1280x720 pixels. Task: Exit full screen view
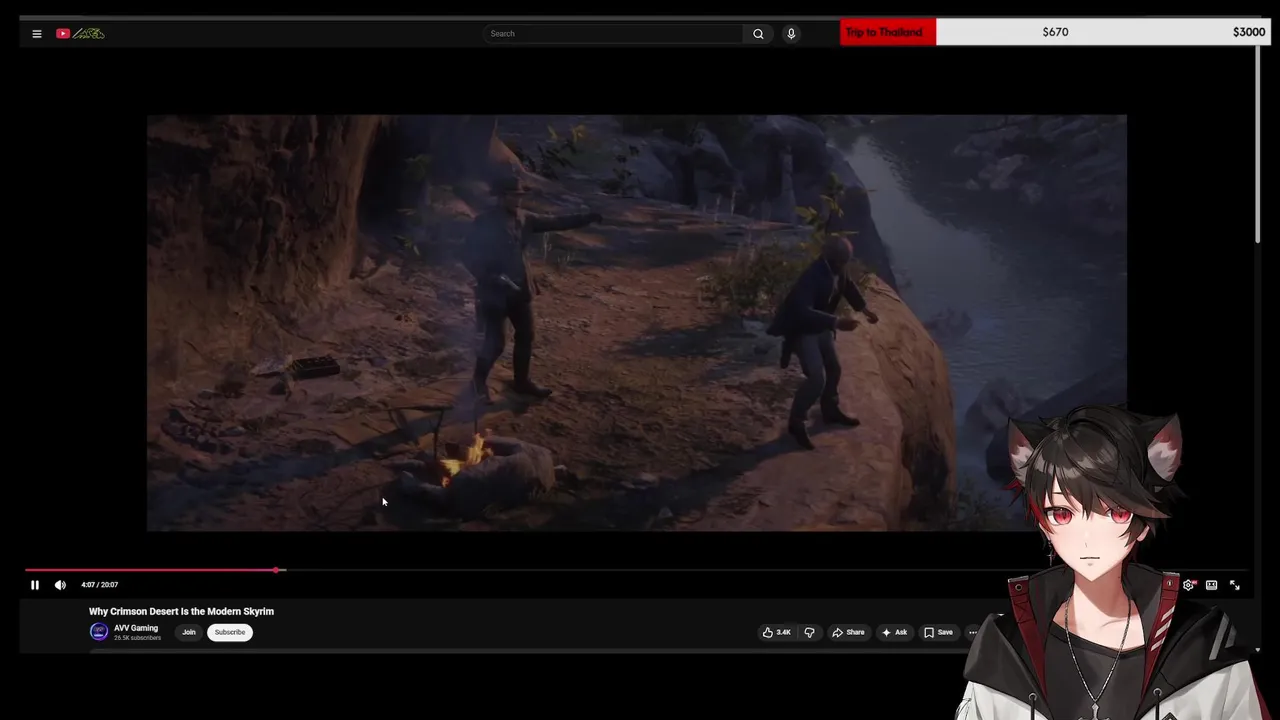pyautogui.click(x=1235, y=585)
